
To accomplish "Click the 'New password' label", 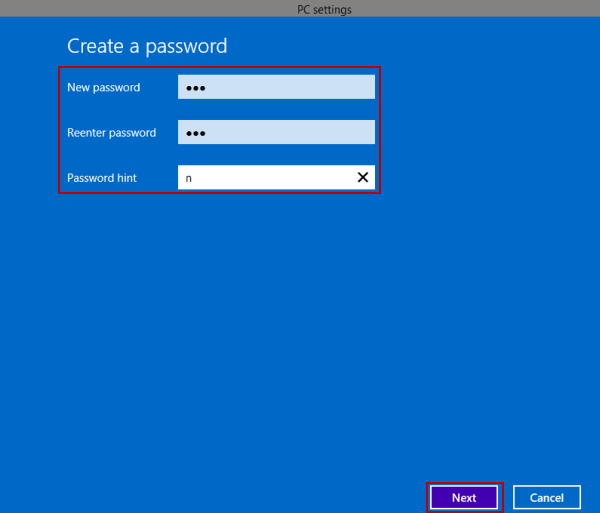I will [104, 88].
